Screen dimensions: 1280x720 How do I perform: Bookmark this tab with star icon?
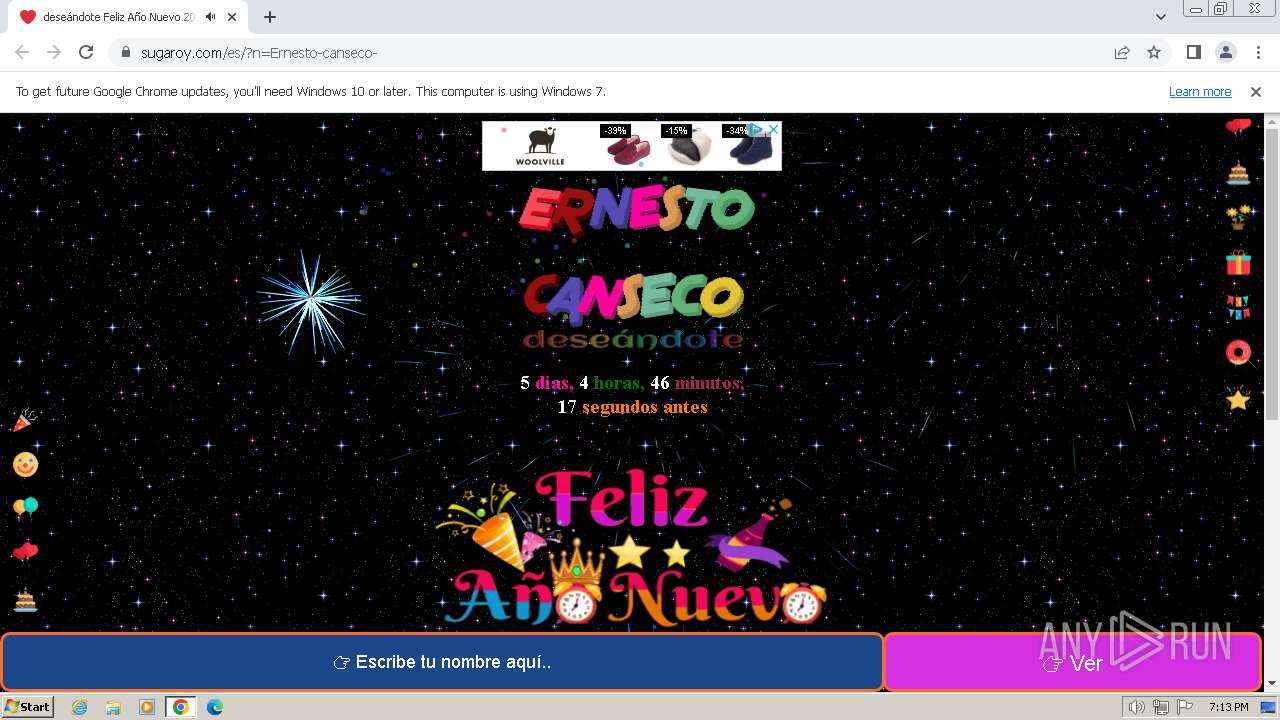[1154, 52]
